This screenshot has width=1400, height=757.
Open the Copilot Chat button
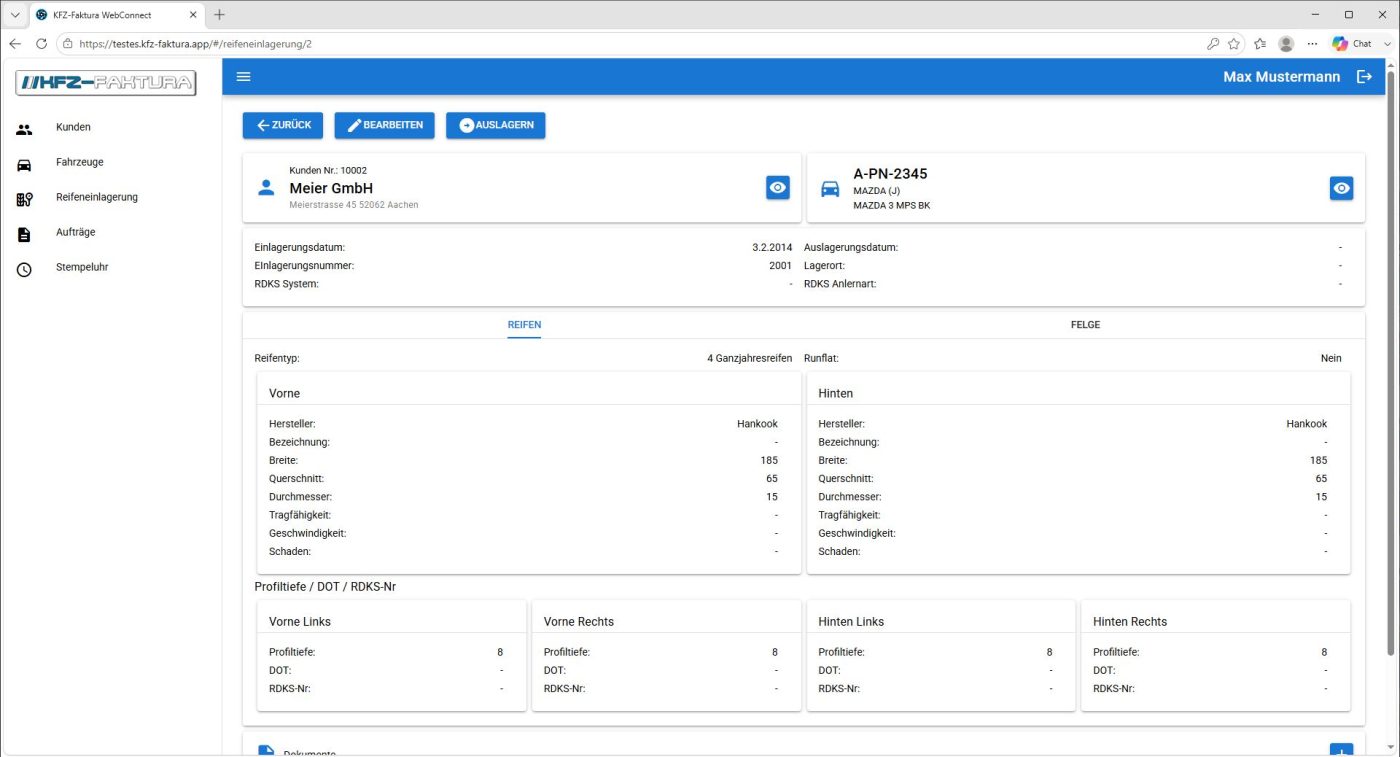(1352, 44)
